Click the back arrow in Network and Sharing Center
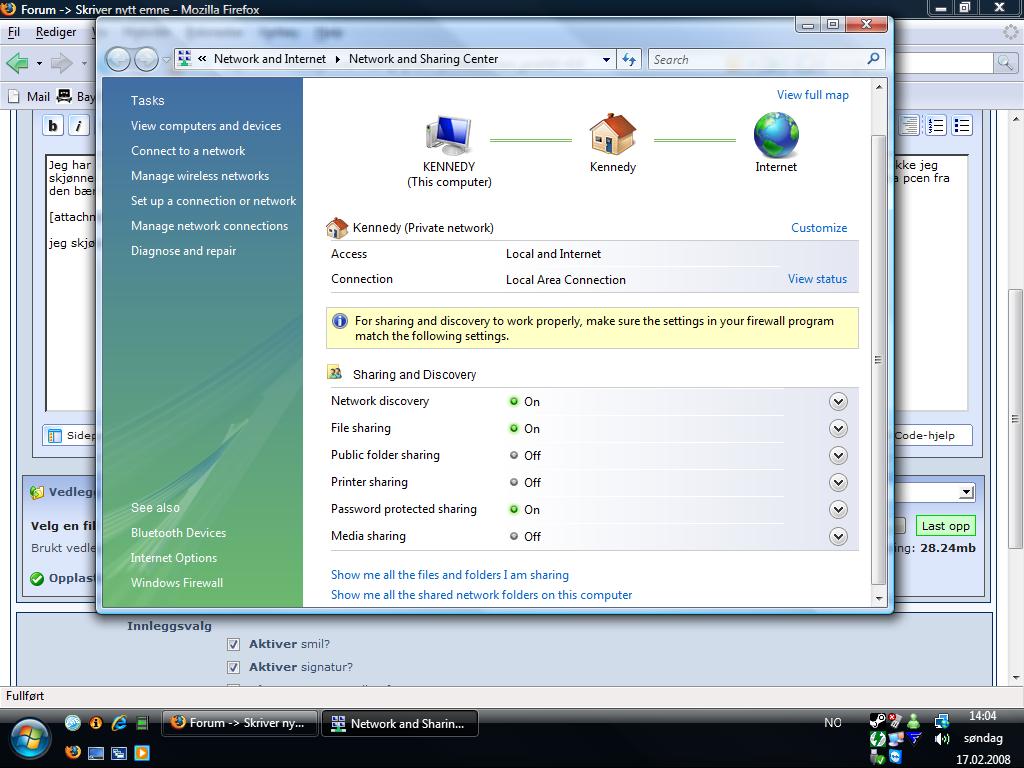 click(118, 59)
